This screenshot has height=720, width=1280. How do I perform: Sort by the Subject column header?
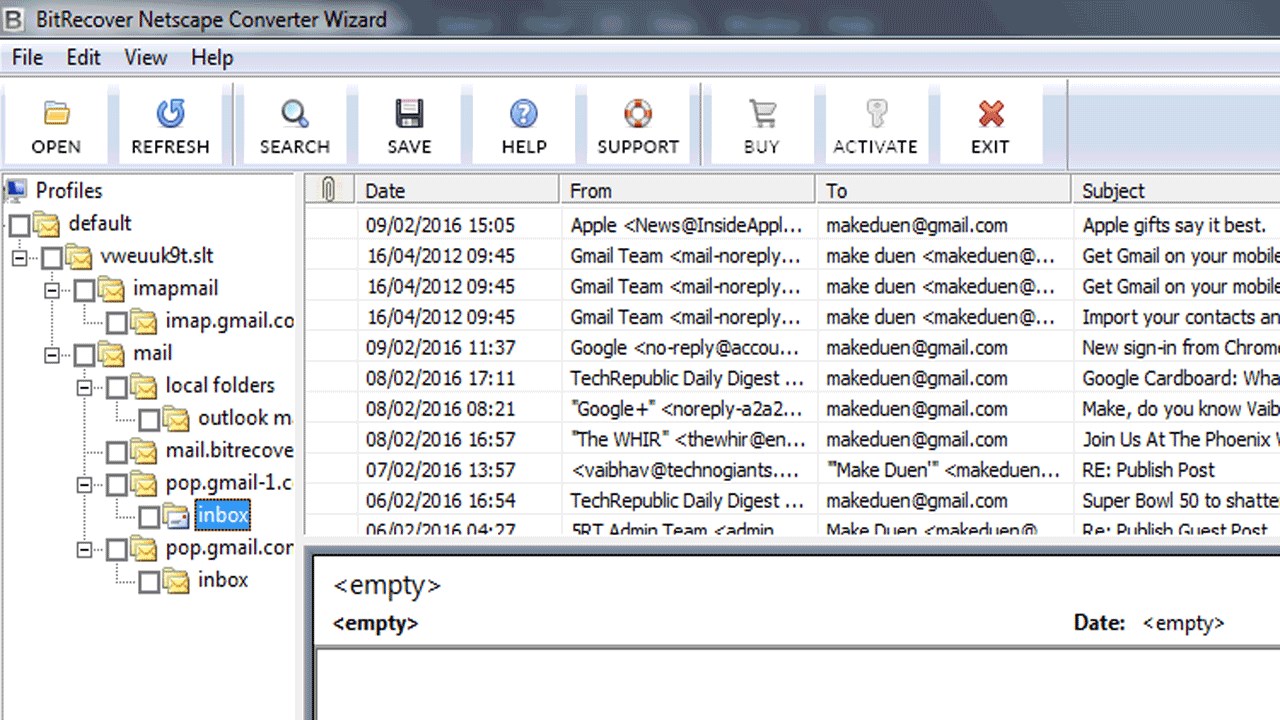pyautogui.click(x=1176, y=190)
